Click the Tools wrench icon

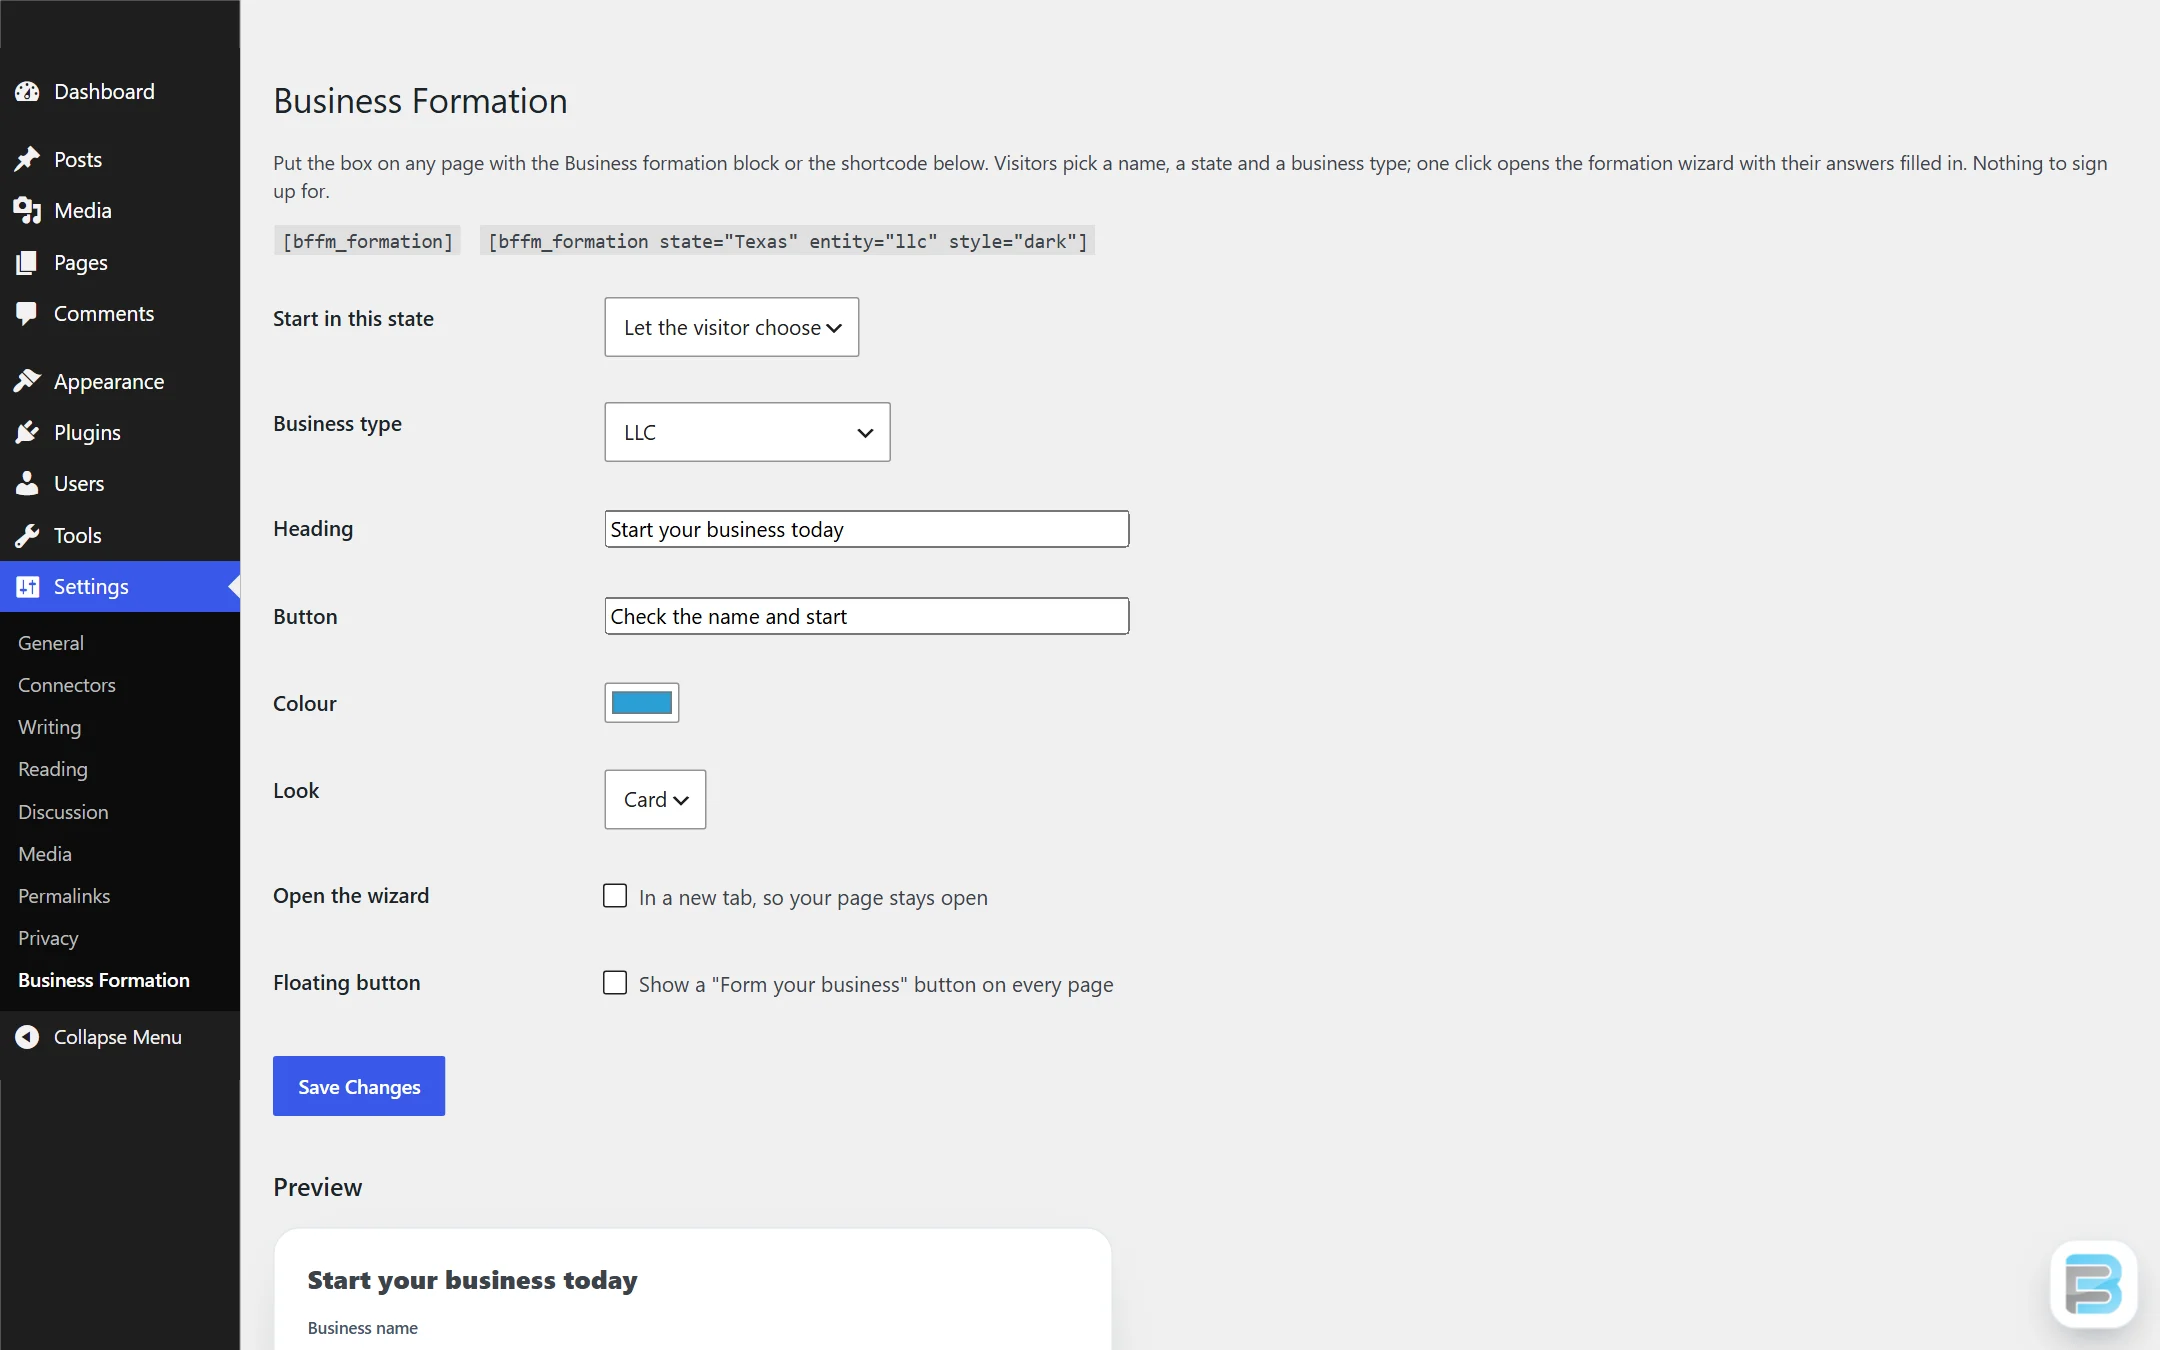pyautogui.click(x=27, y=535)
